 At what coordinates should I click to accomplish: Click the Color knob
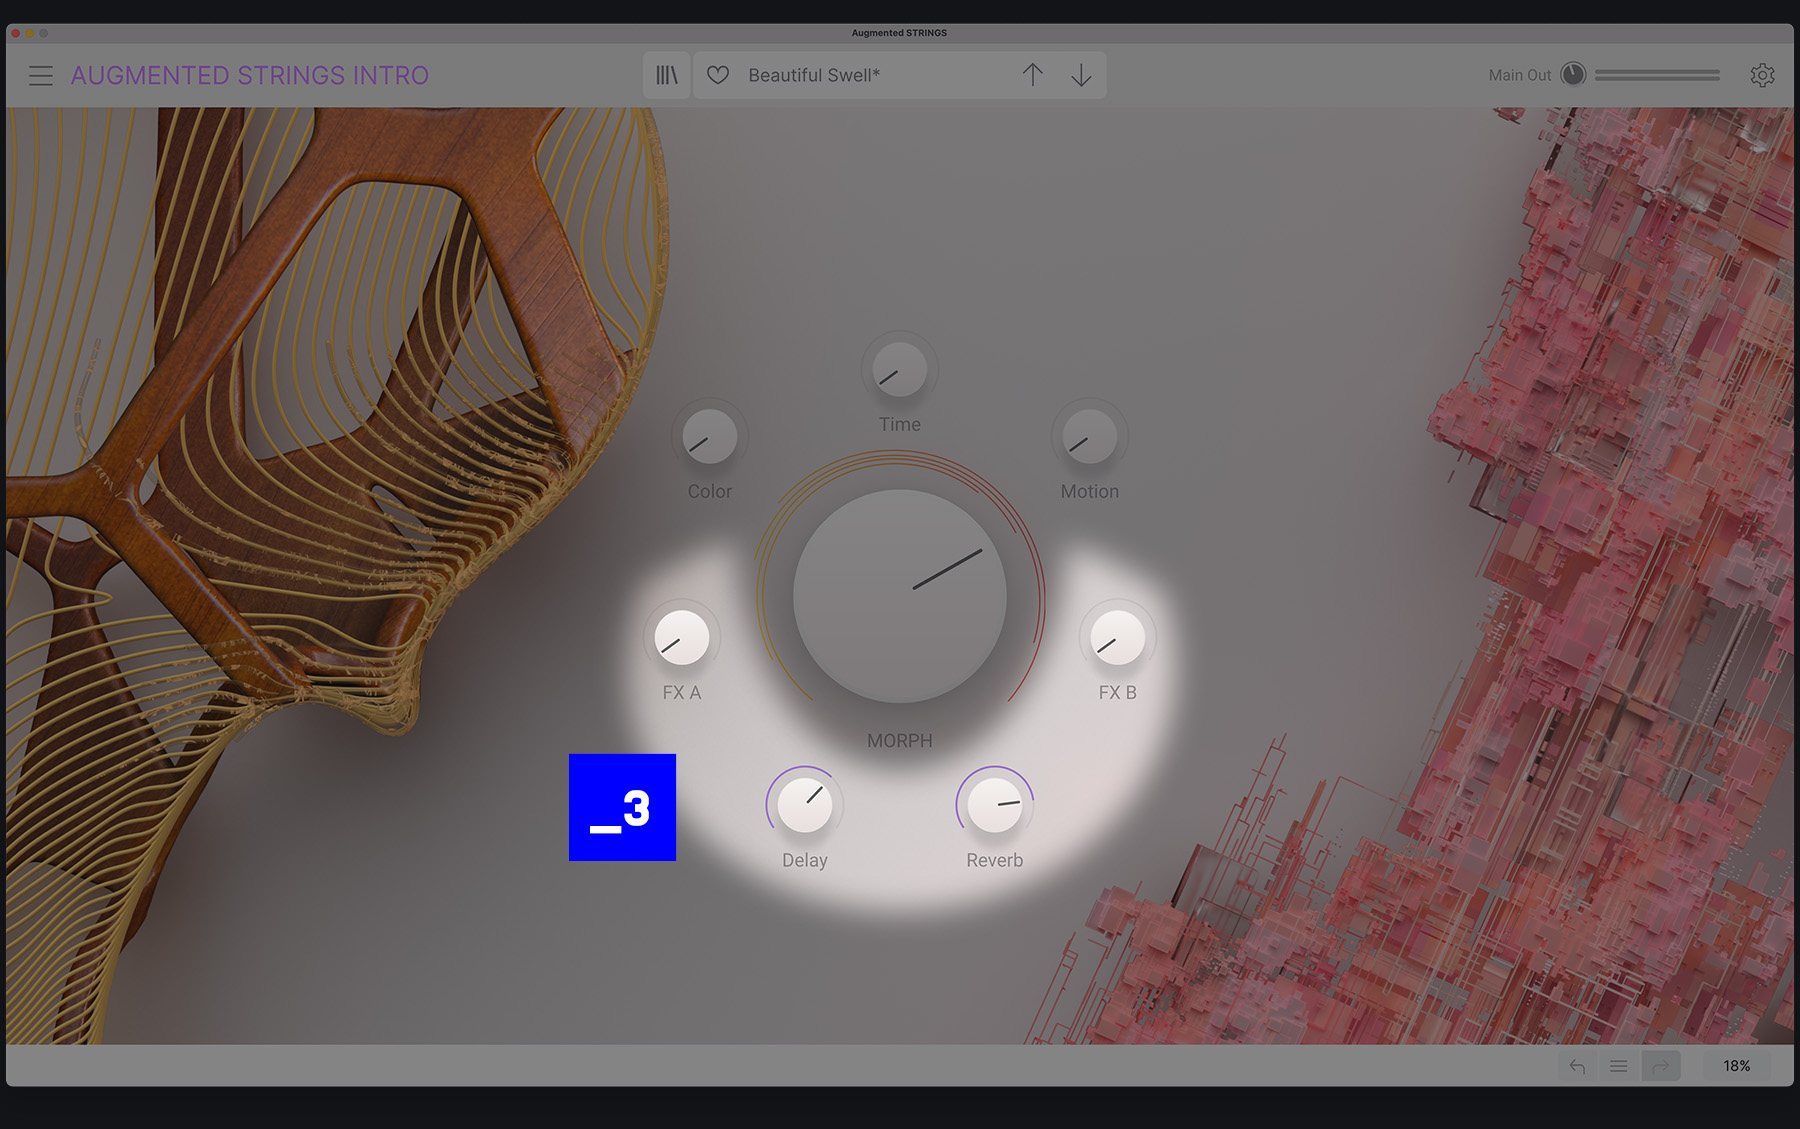710,437
